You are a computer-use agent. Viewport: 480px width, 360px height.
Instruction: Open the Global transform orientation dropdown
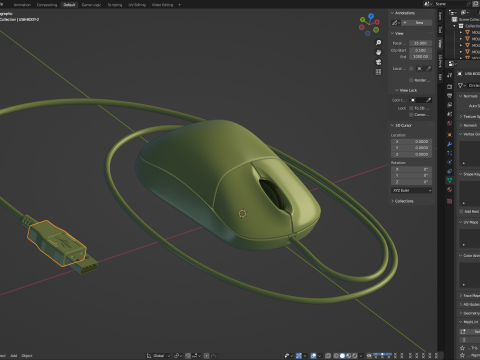159,356
